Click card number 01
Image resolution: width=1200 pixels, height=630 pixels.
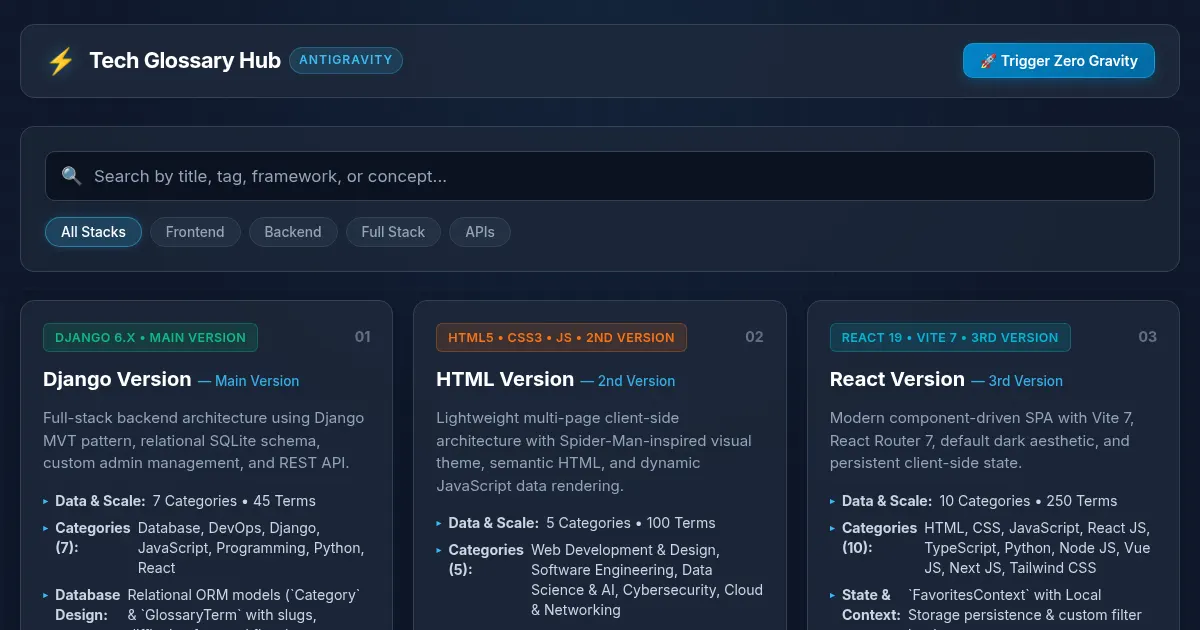click(x=363, y=337)
